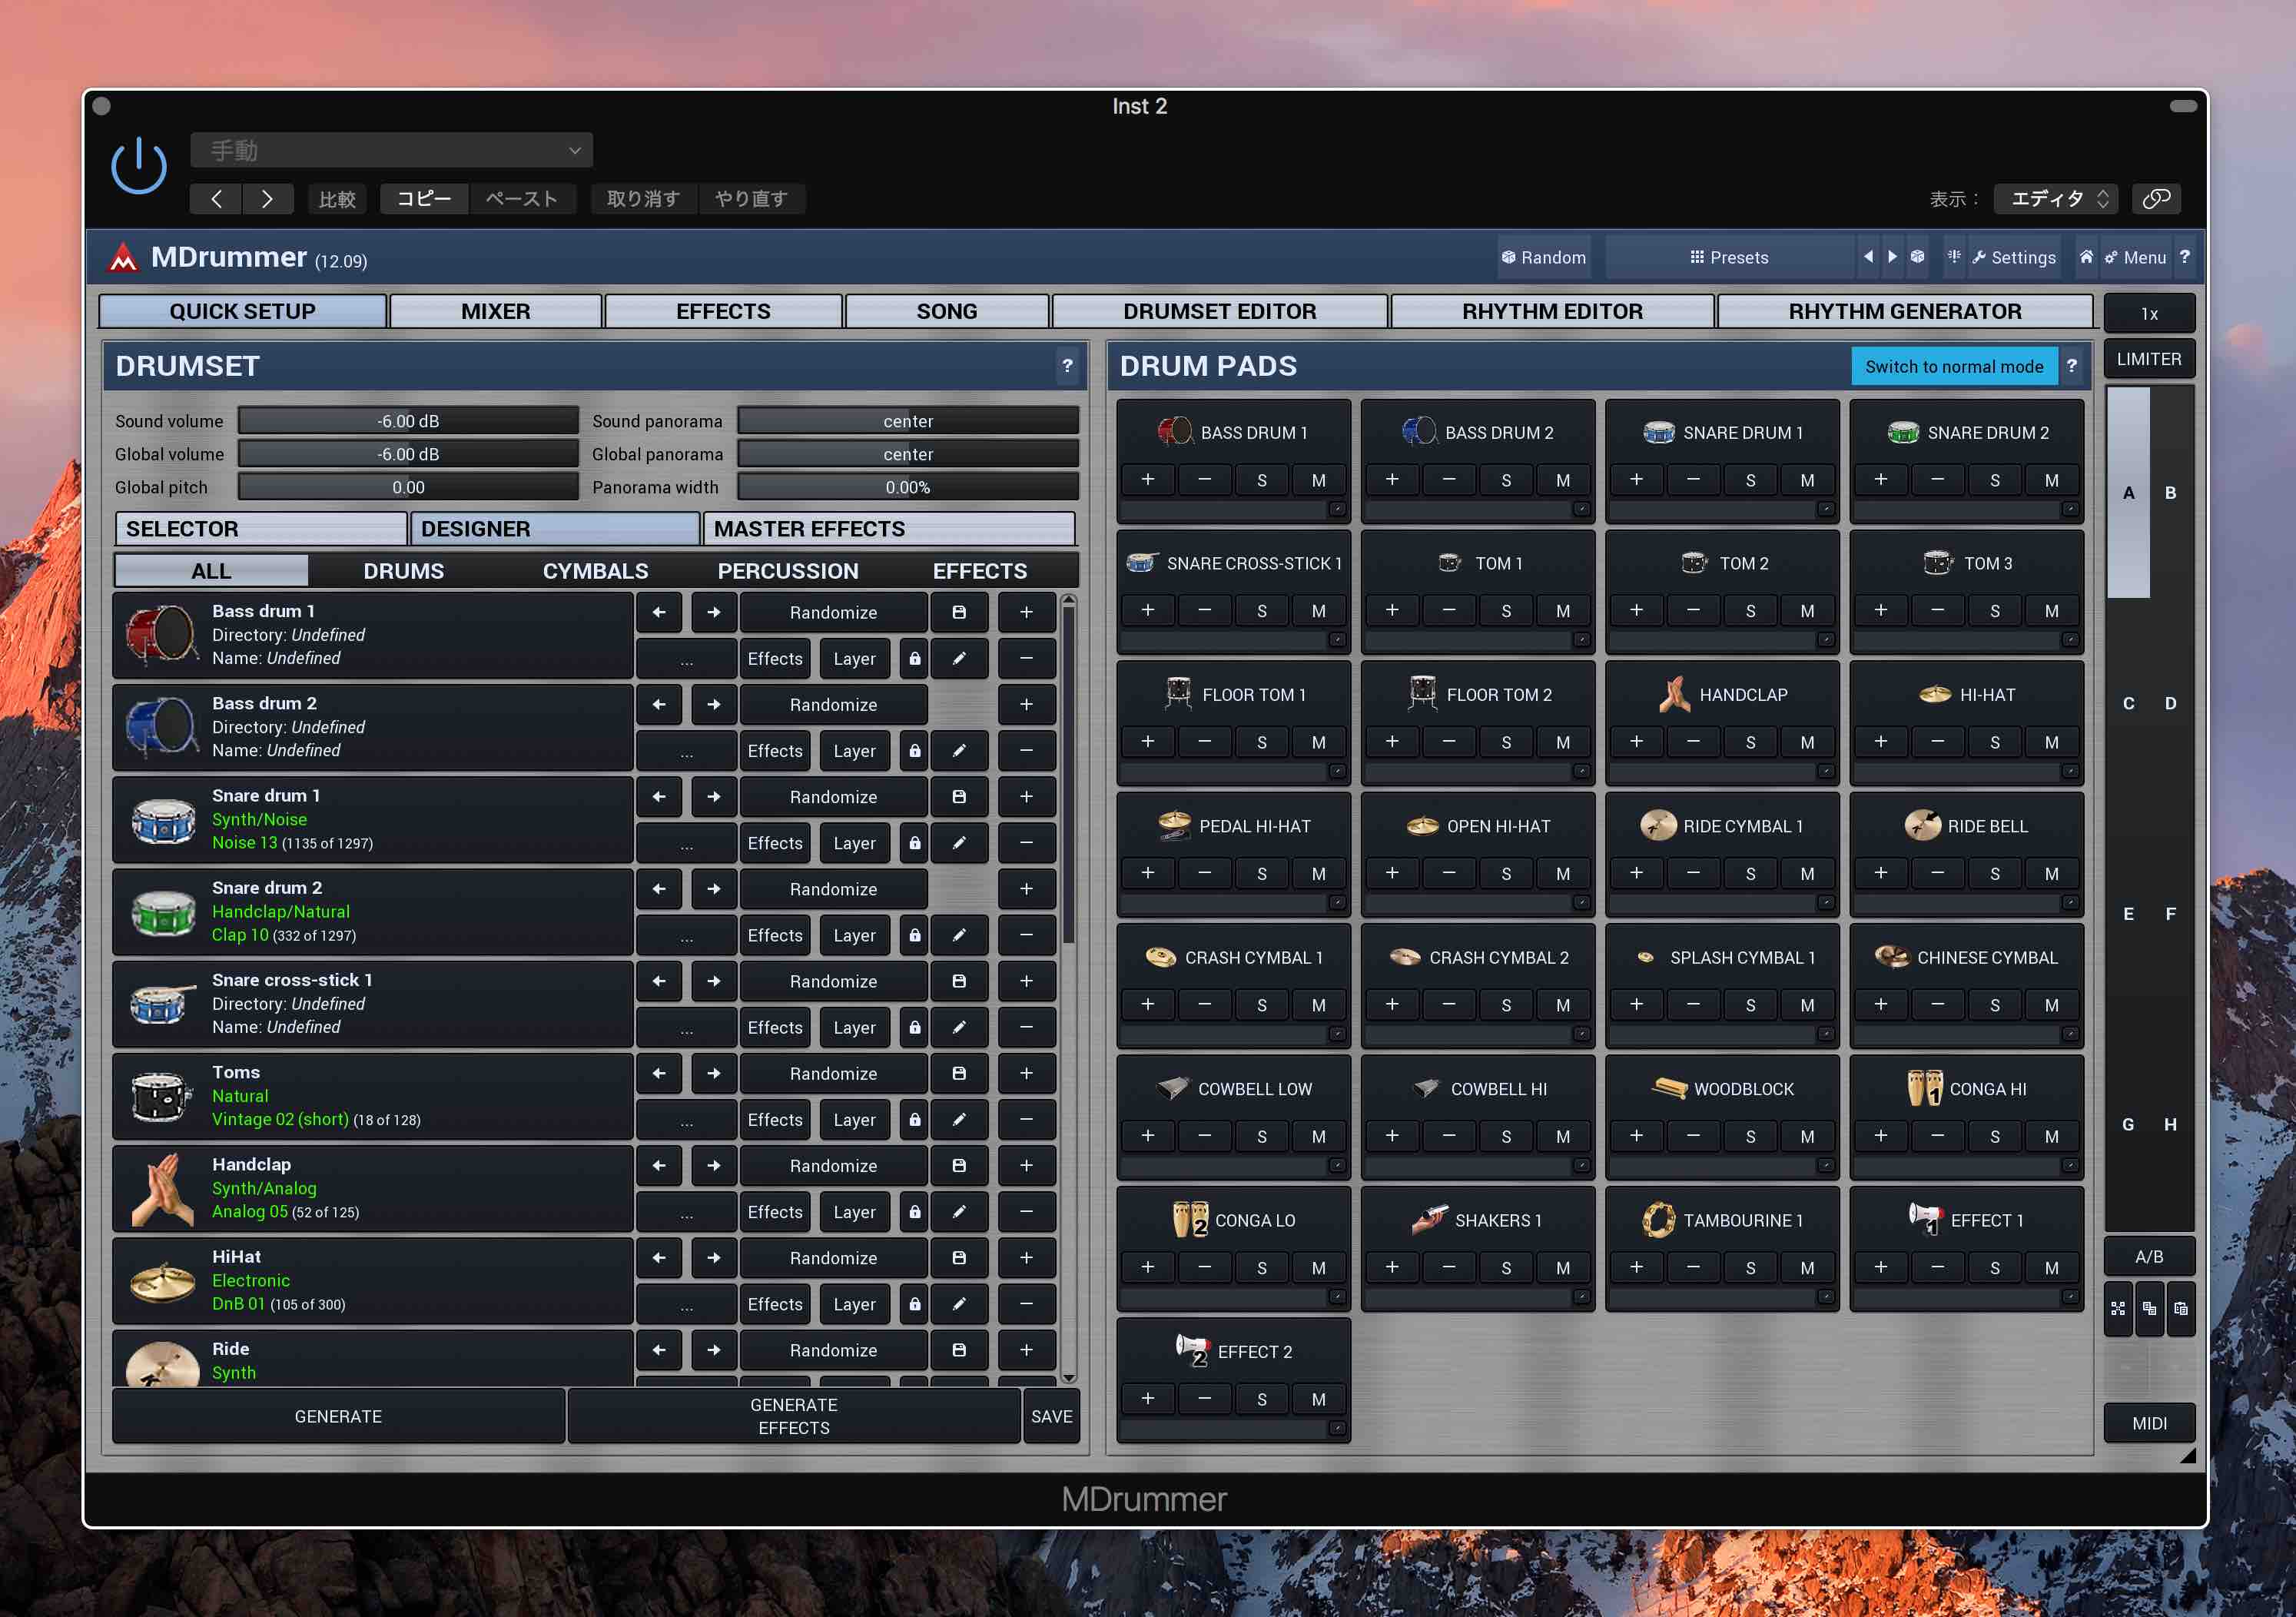Viewport: 2296px width, 1617px height.
Task: Toggle the plugin power bypass button
Action: point(138,167)
